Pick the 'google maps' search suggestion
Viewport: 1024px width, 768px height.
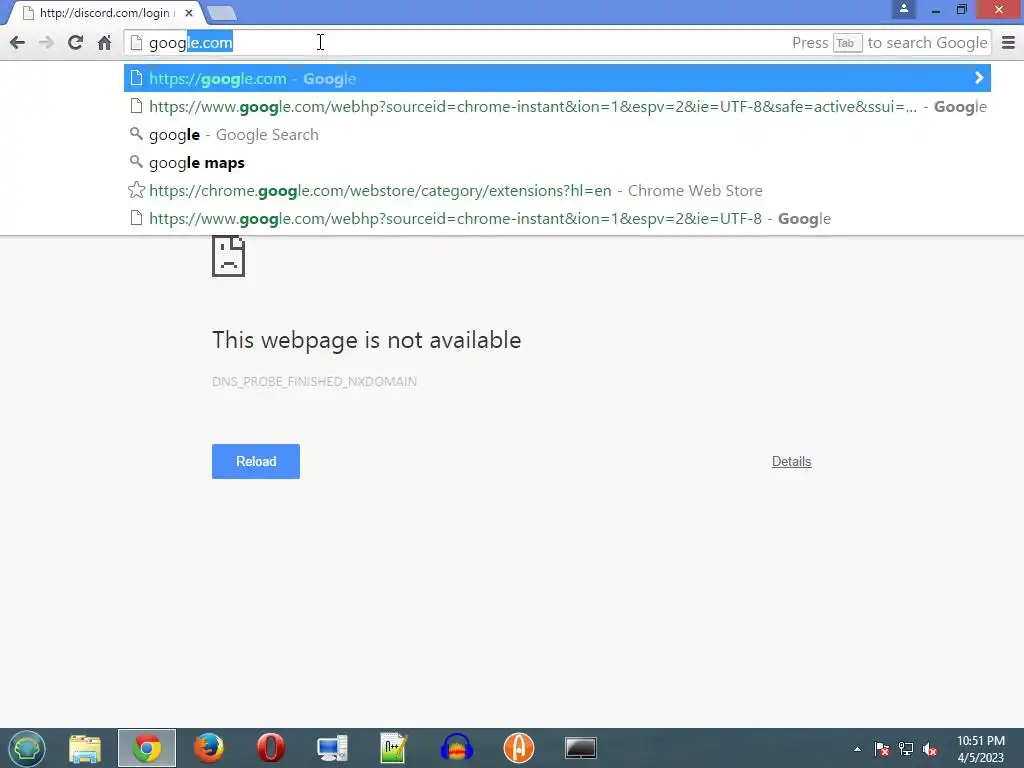(557, 163)
